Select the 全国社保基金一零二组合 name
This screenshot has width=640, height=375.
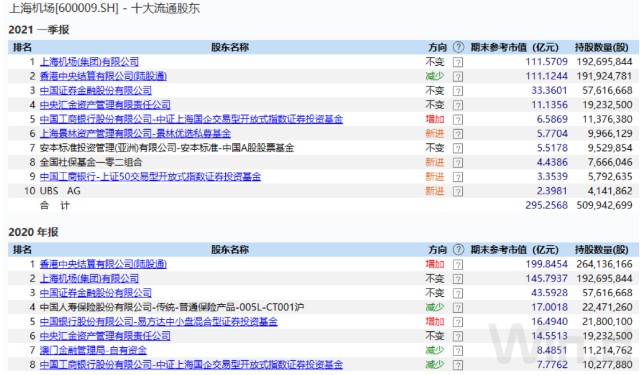coord(91,162)
